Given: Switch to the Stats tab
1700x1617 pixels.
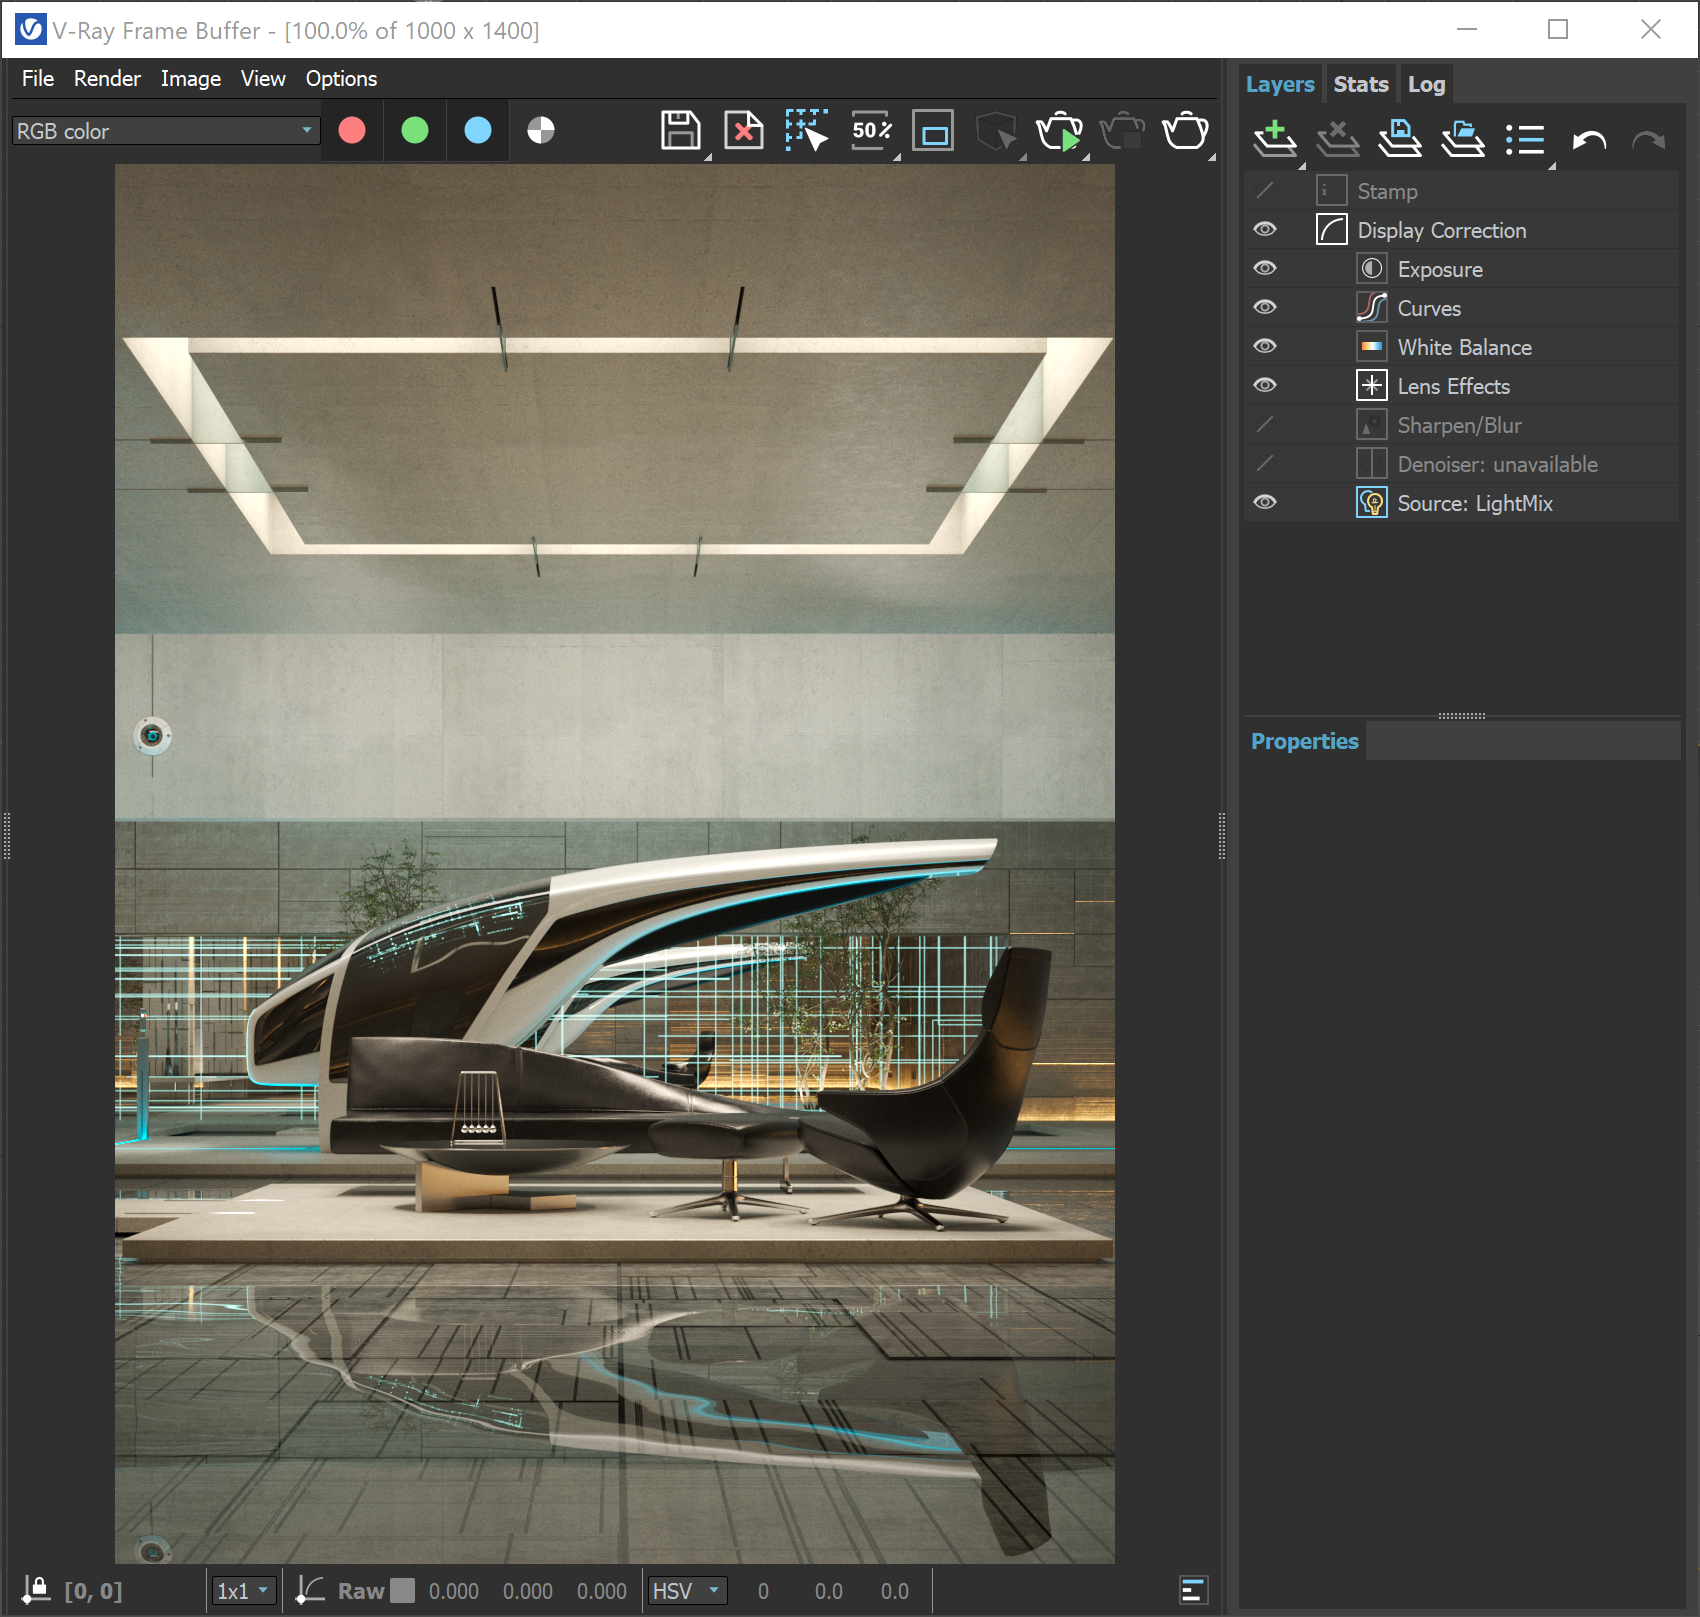Looking at the screenshot, I should pyautogui.click(x=1360, y=83).
